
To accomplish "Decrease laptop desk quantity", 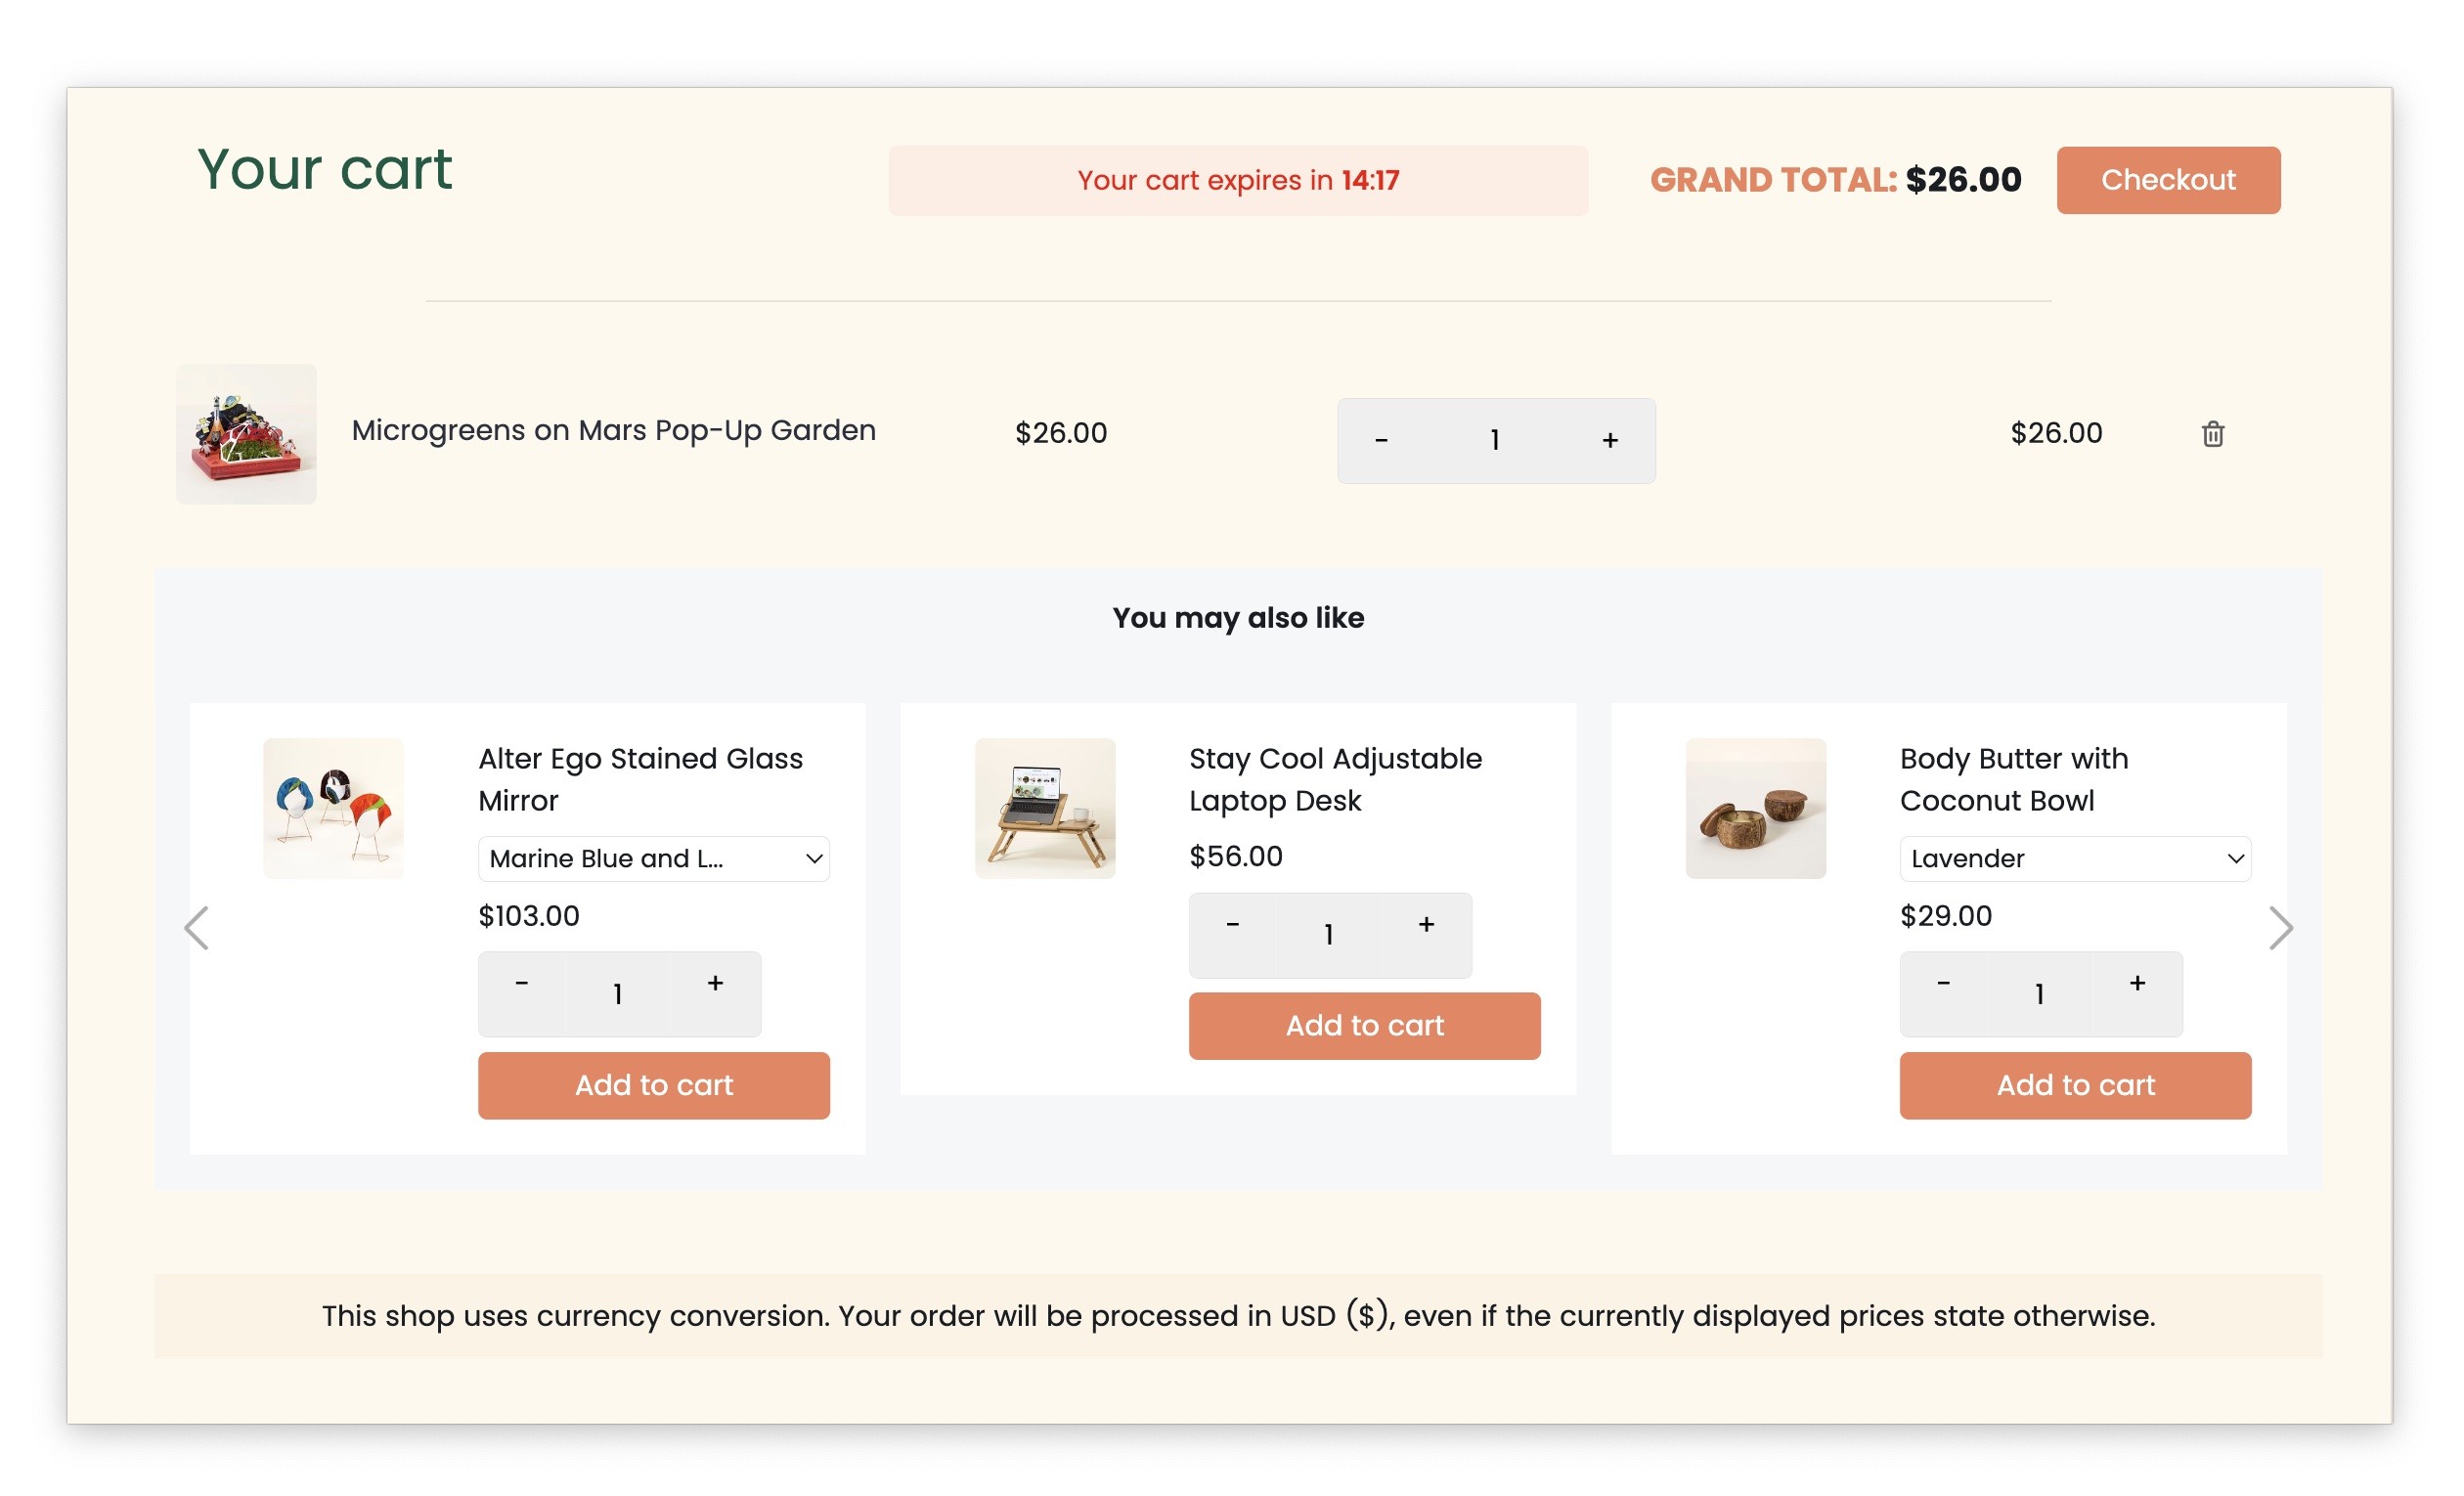I will tap(1233, 924).
